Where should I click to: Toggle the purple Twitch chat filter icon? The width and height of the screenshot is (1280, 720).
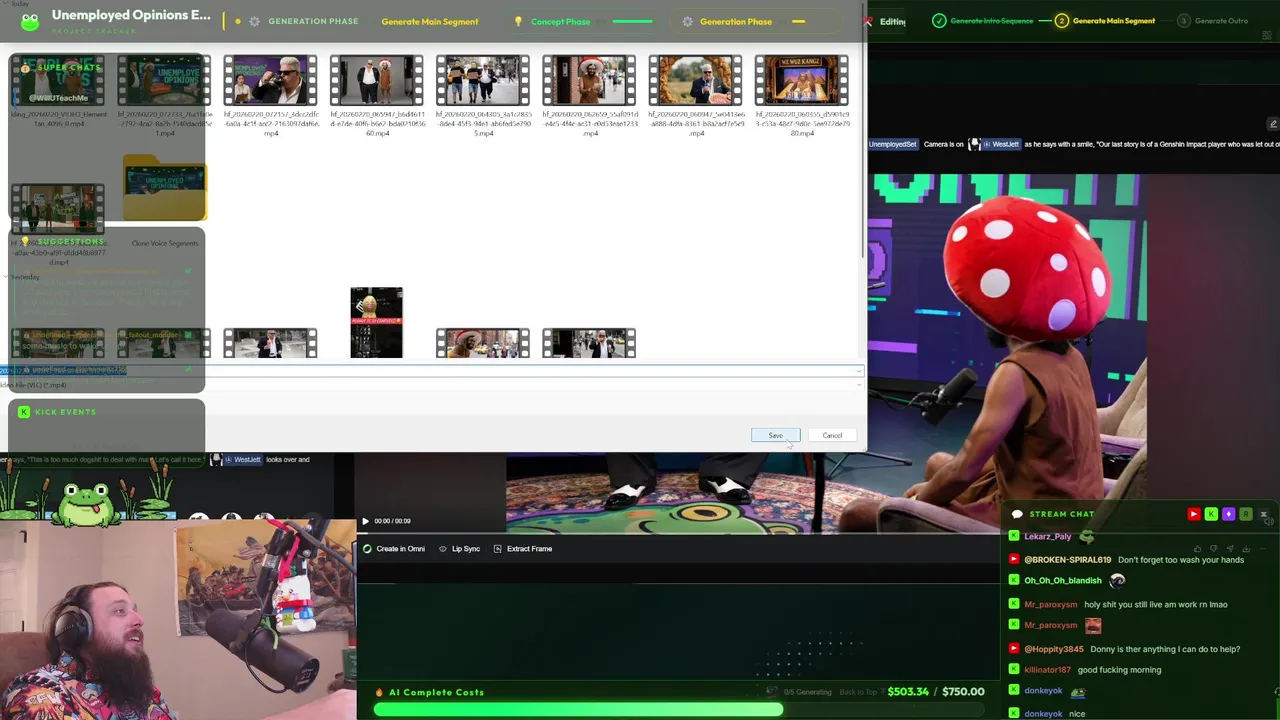[x=1228, y=514]
